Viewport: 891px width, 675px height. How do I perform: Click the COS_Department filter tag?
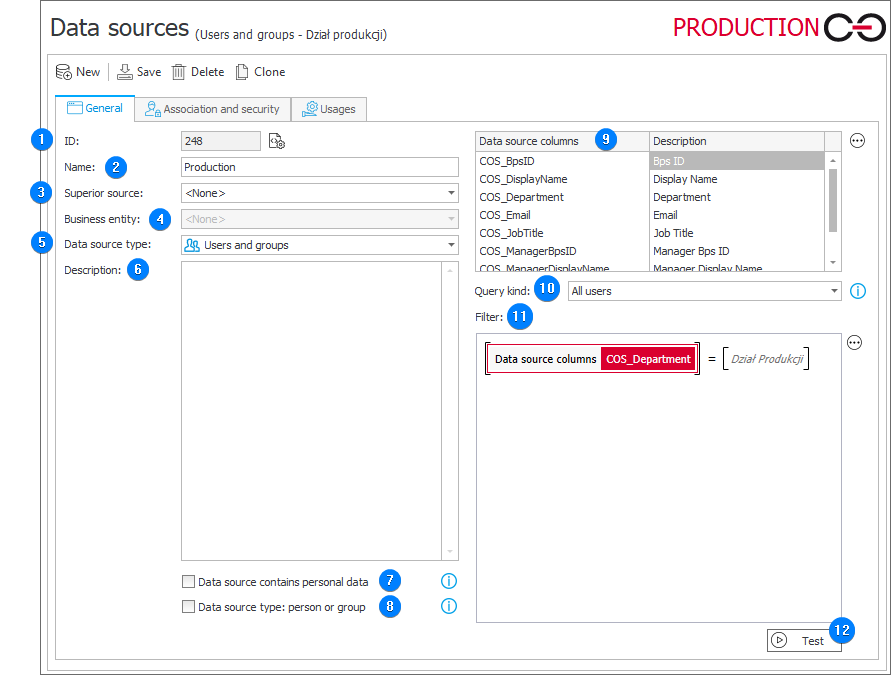tap(648, 359)
